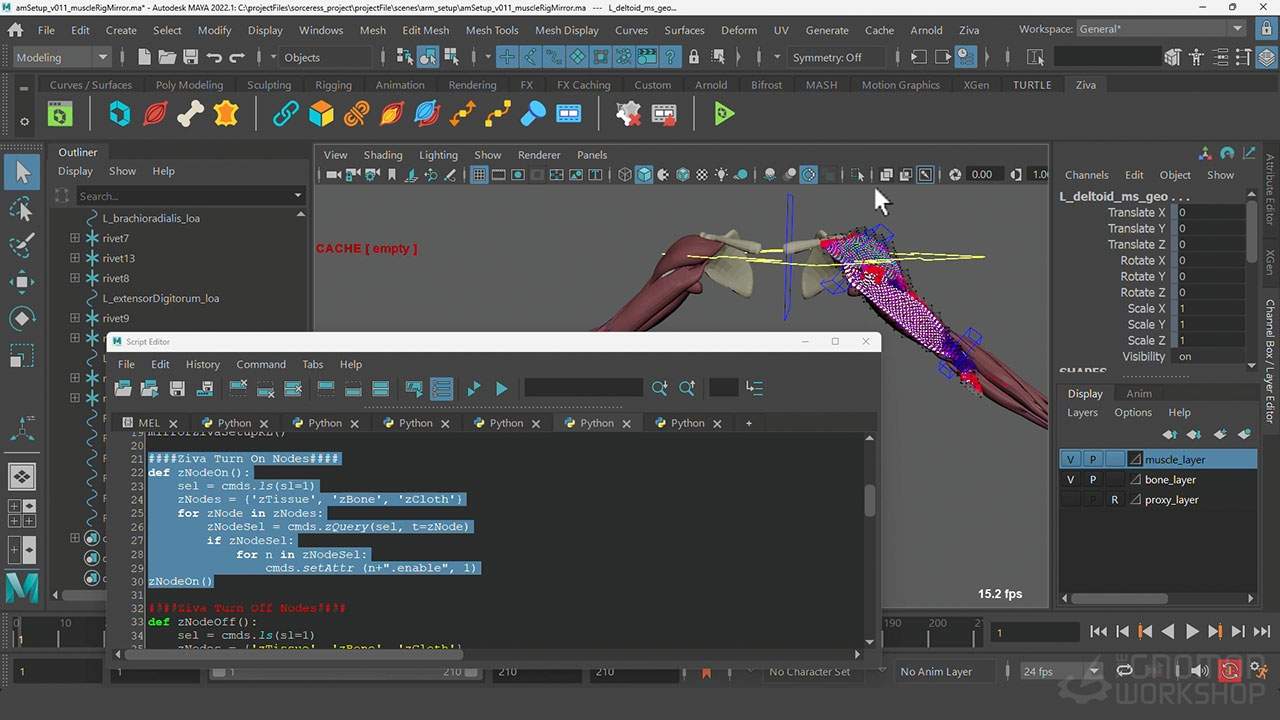Image resolution: width=1280 pixels, height=720 pixels.
Task: Click the green play Ziva shelf icon
Action: [725, 115]
